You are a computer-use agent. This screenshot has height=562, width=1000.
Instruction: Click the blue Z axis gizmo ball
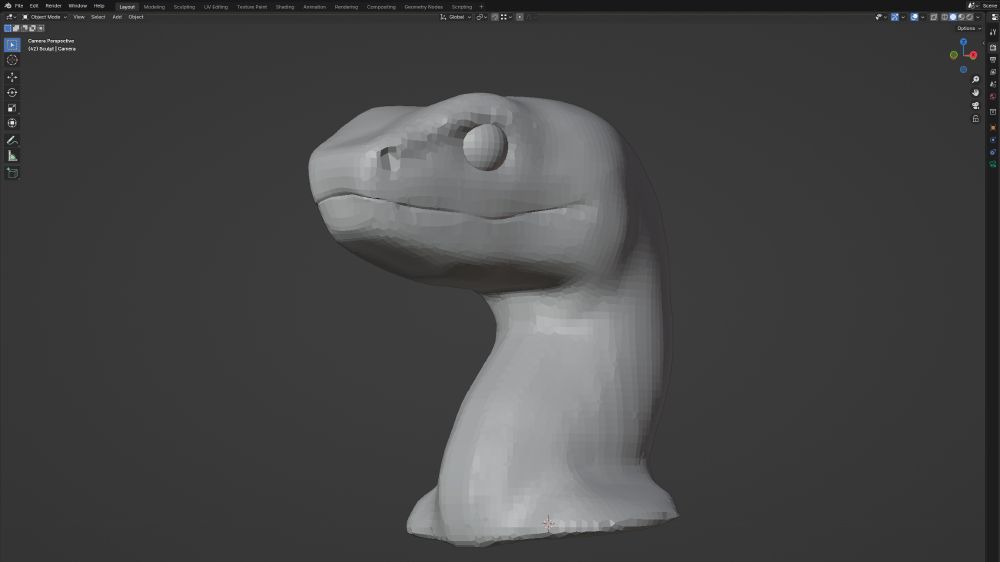963,42
